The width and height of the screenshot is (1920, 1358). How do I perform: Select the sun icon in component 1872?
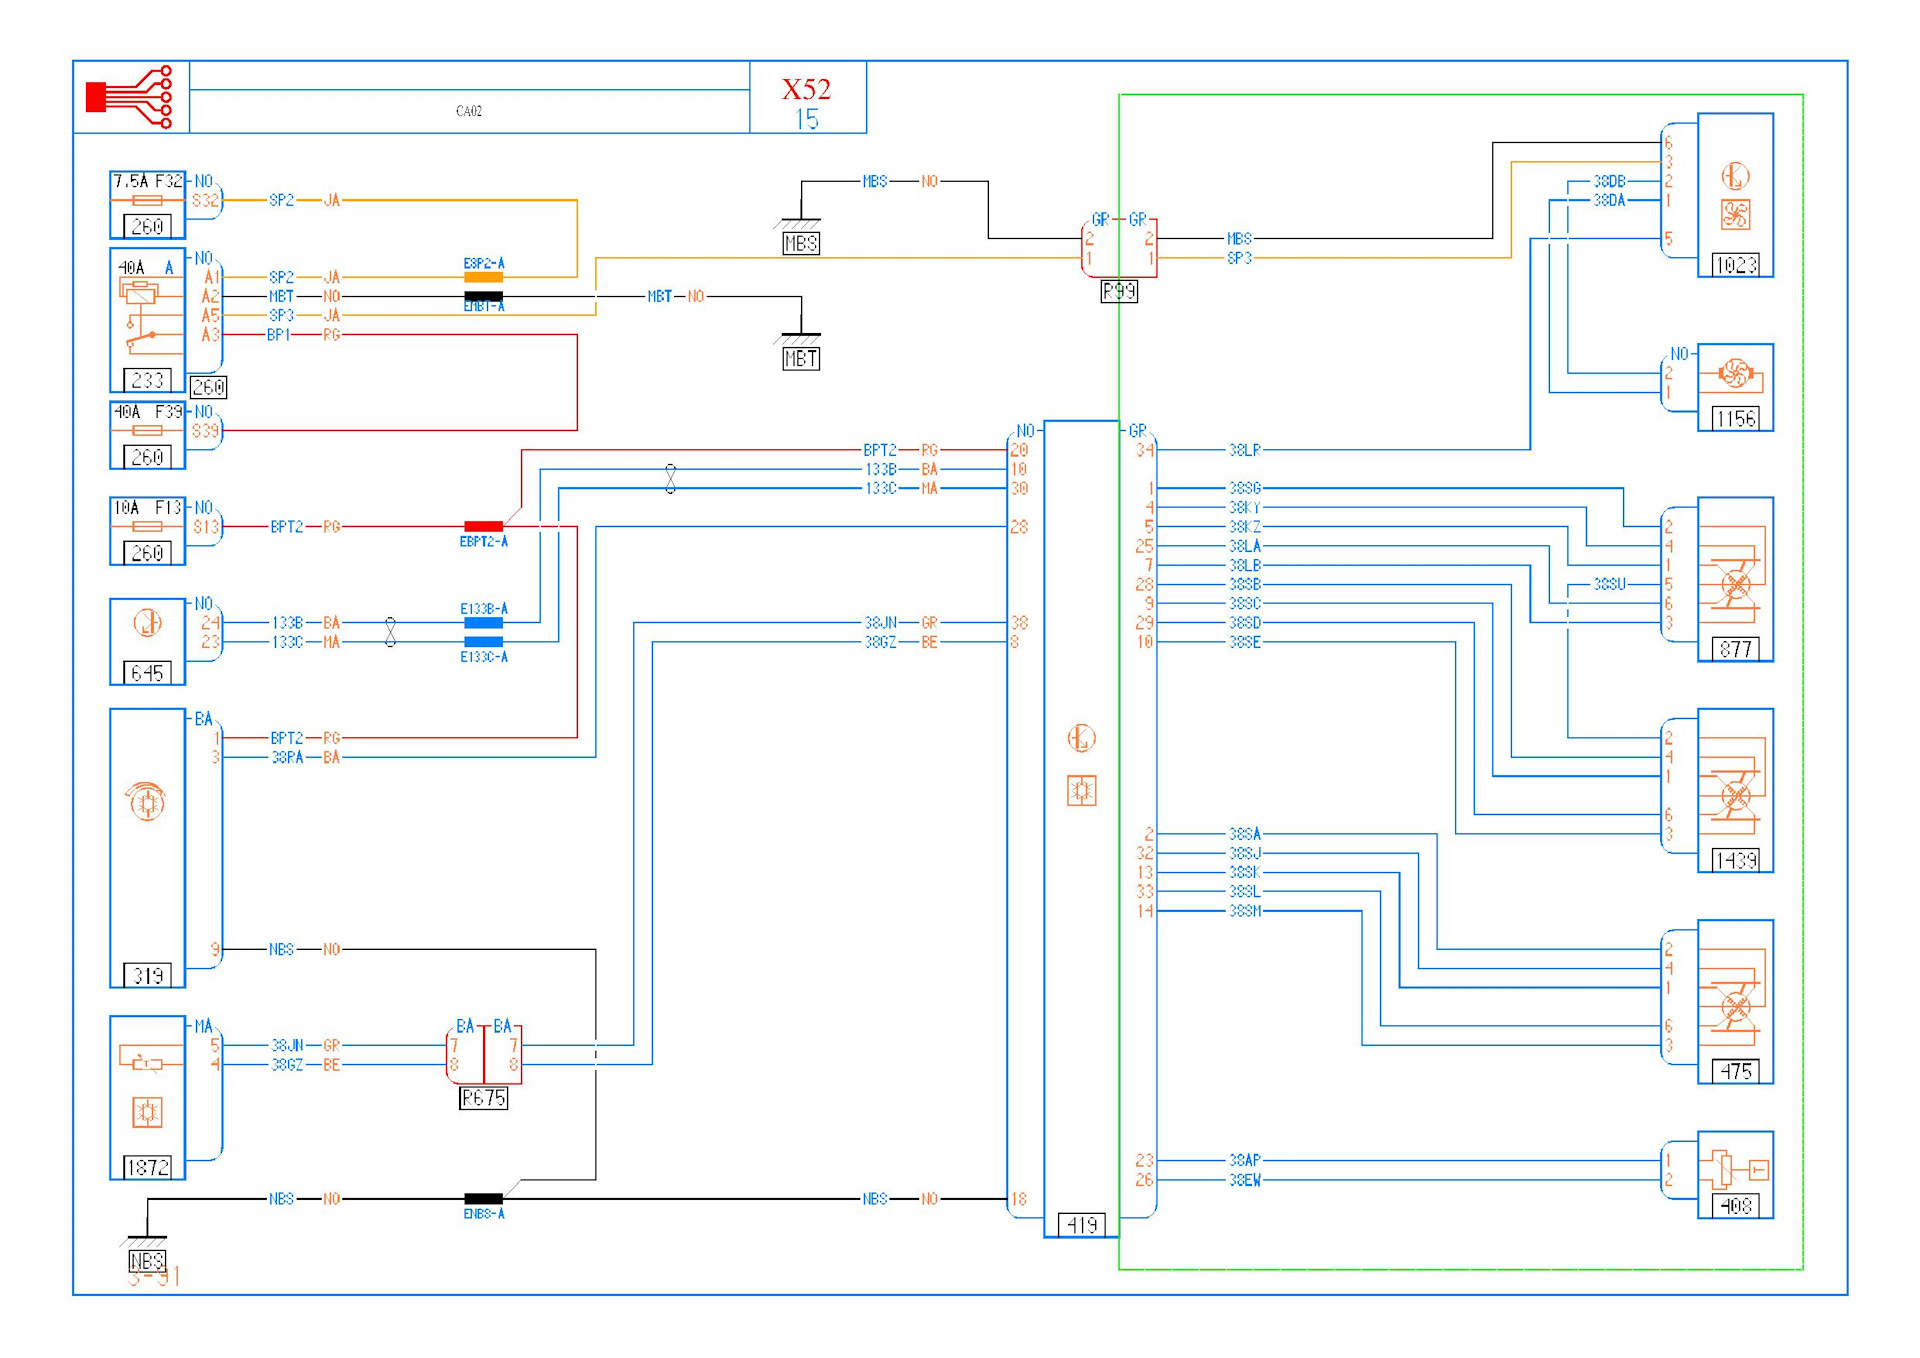click(147, 1111)
